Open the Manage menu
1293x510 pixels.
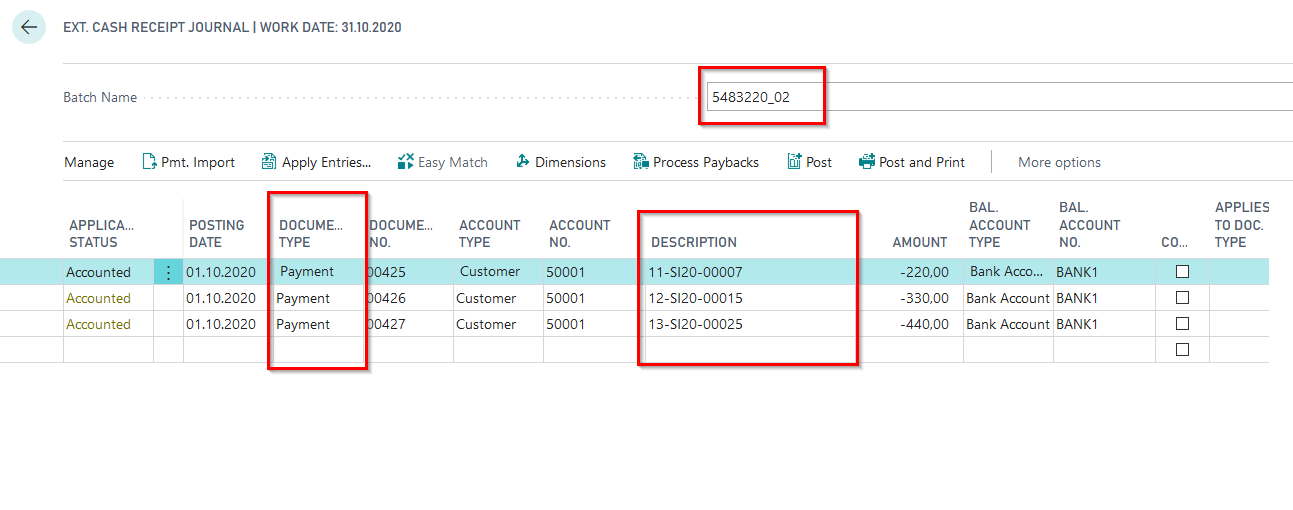[x=89, y=162]
